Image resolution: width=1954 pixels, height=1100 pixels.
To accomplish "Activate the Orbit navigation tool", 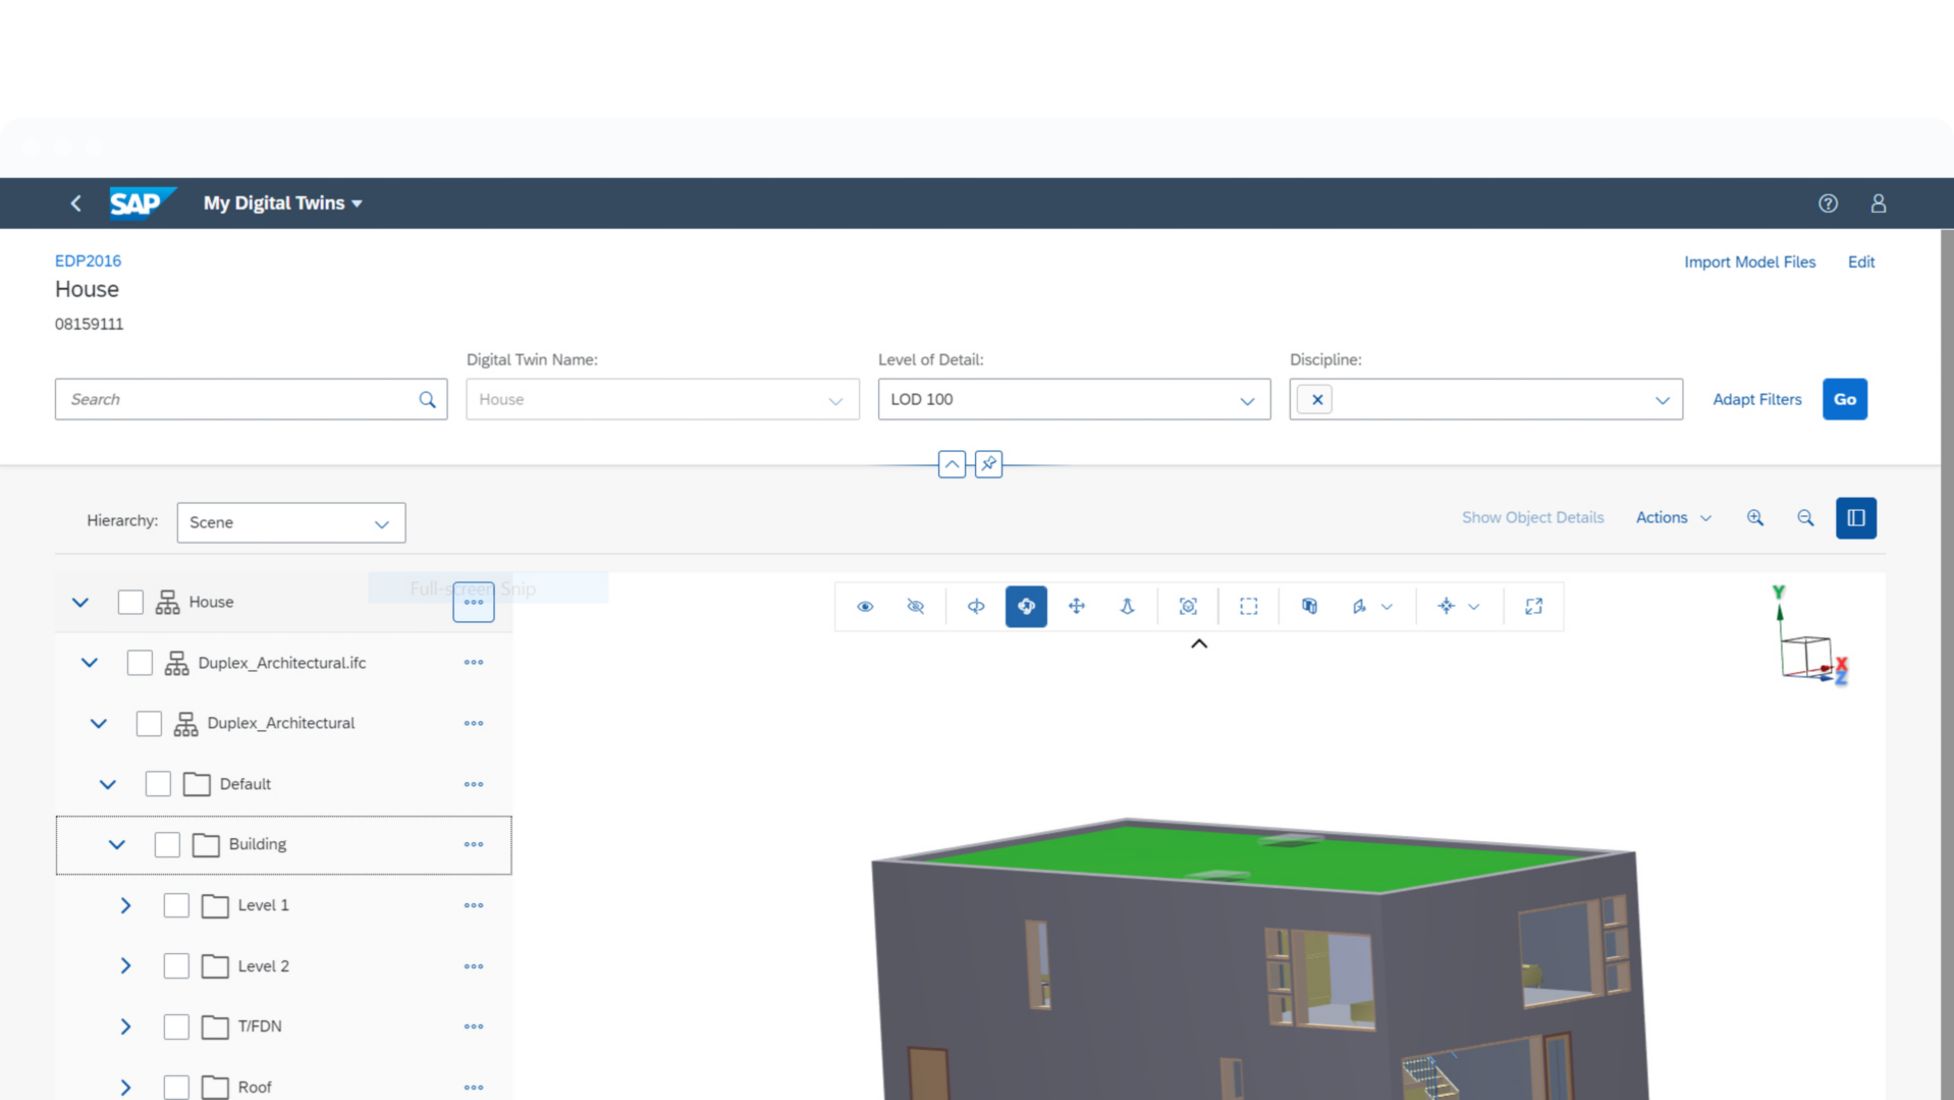I will [x=1026, y=606].
